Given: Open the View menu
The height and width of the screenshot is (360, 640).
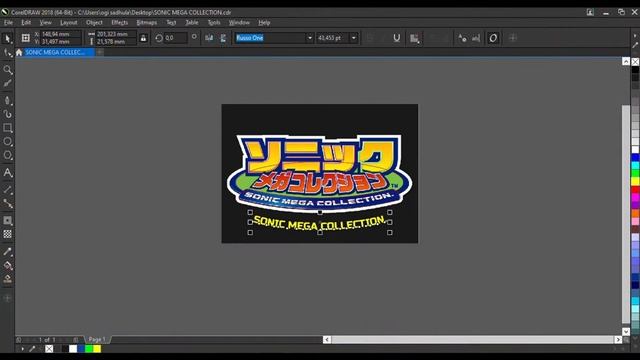Looking at the screenshot, I should (x=45, y=22).
